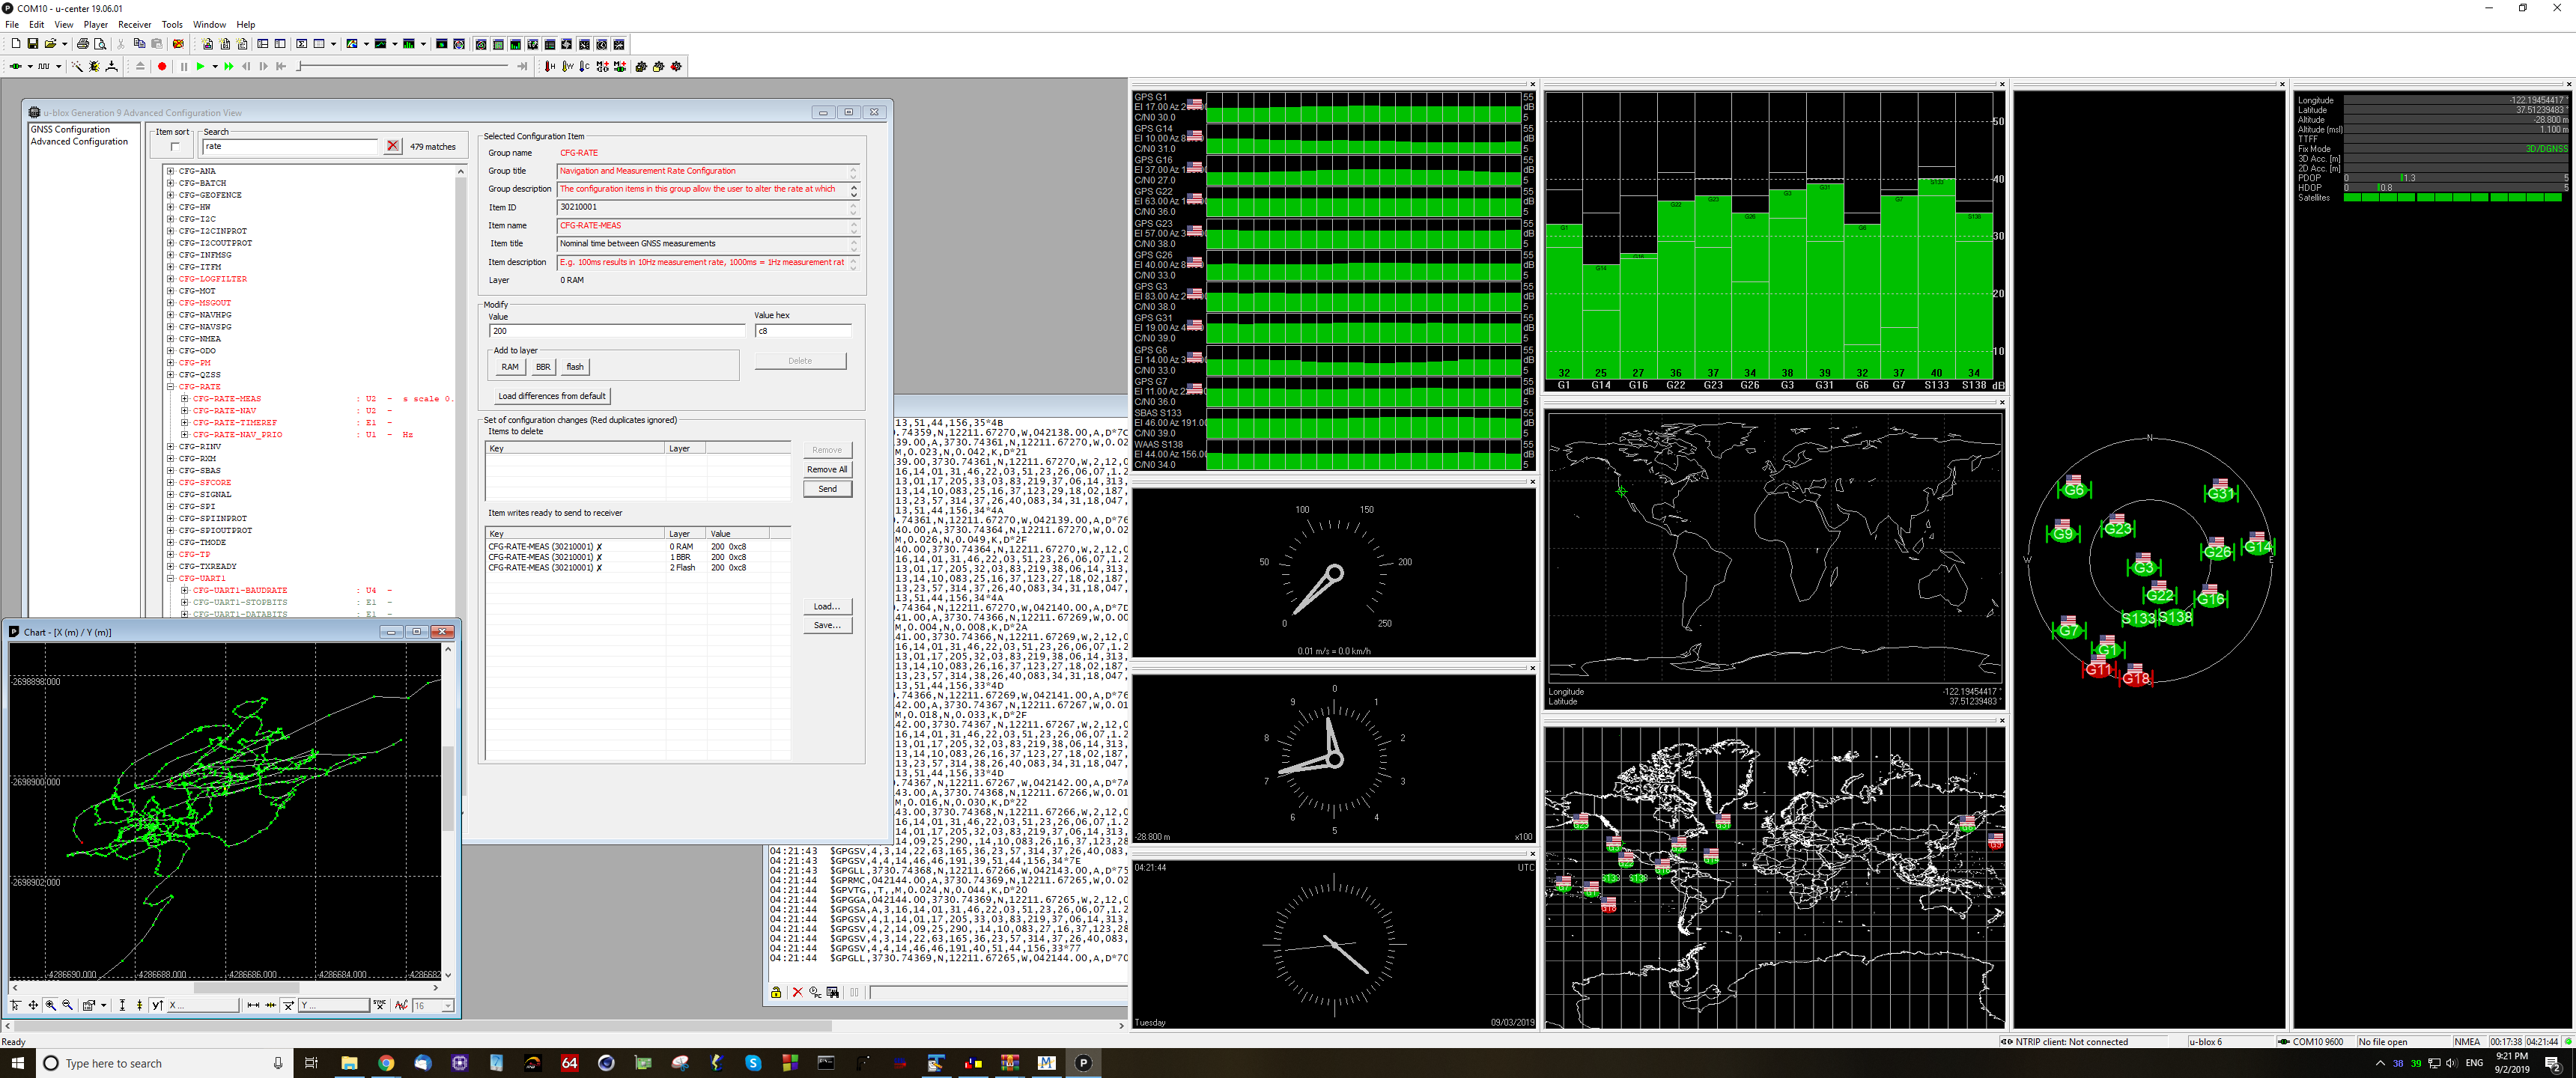Click the red record button in player toolbar
2576x1078 pixels.
(x=162, y=67)
